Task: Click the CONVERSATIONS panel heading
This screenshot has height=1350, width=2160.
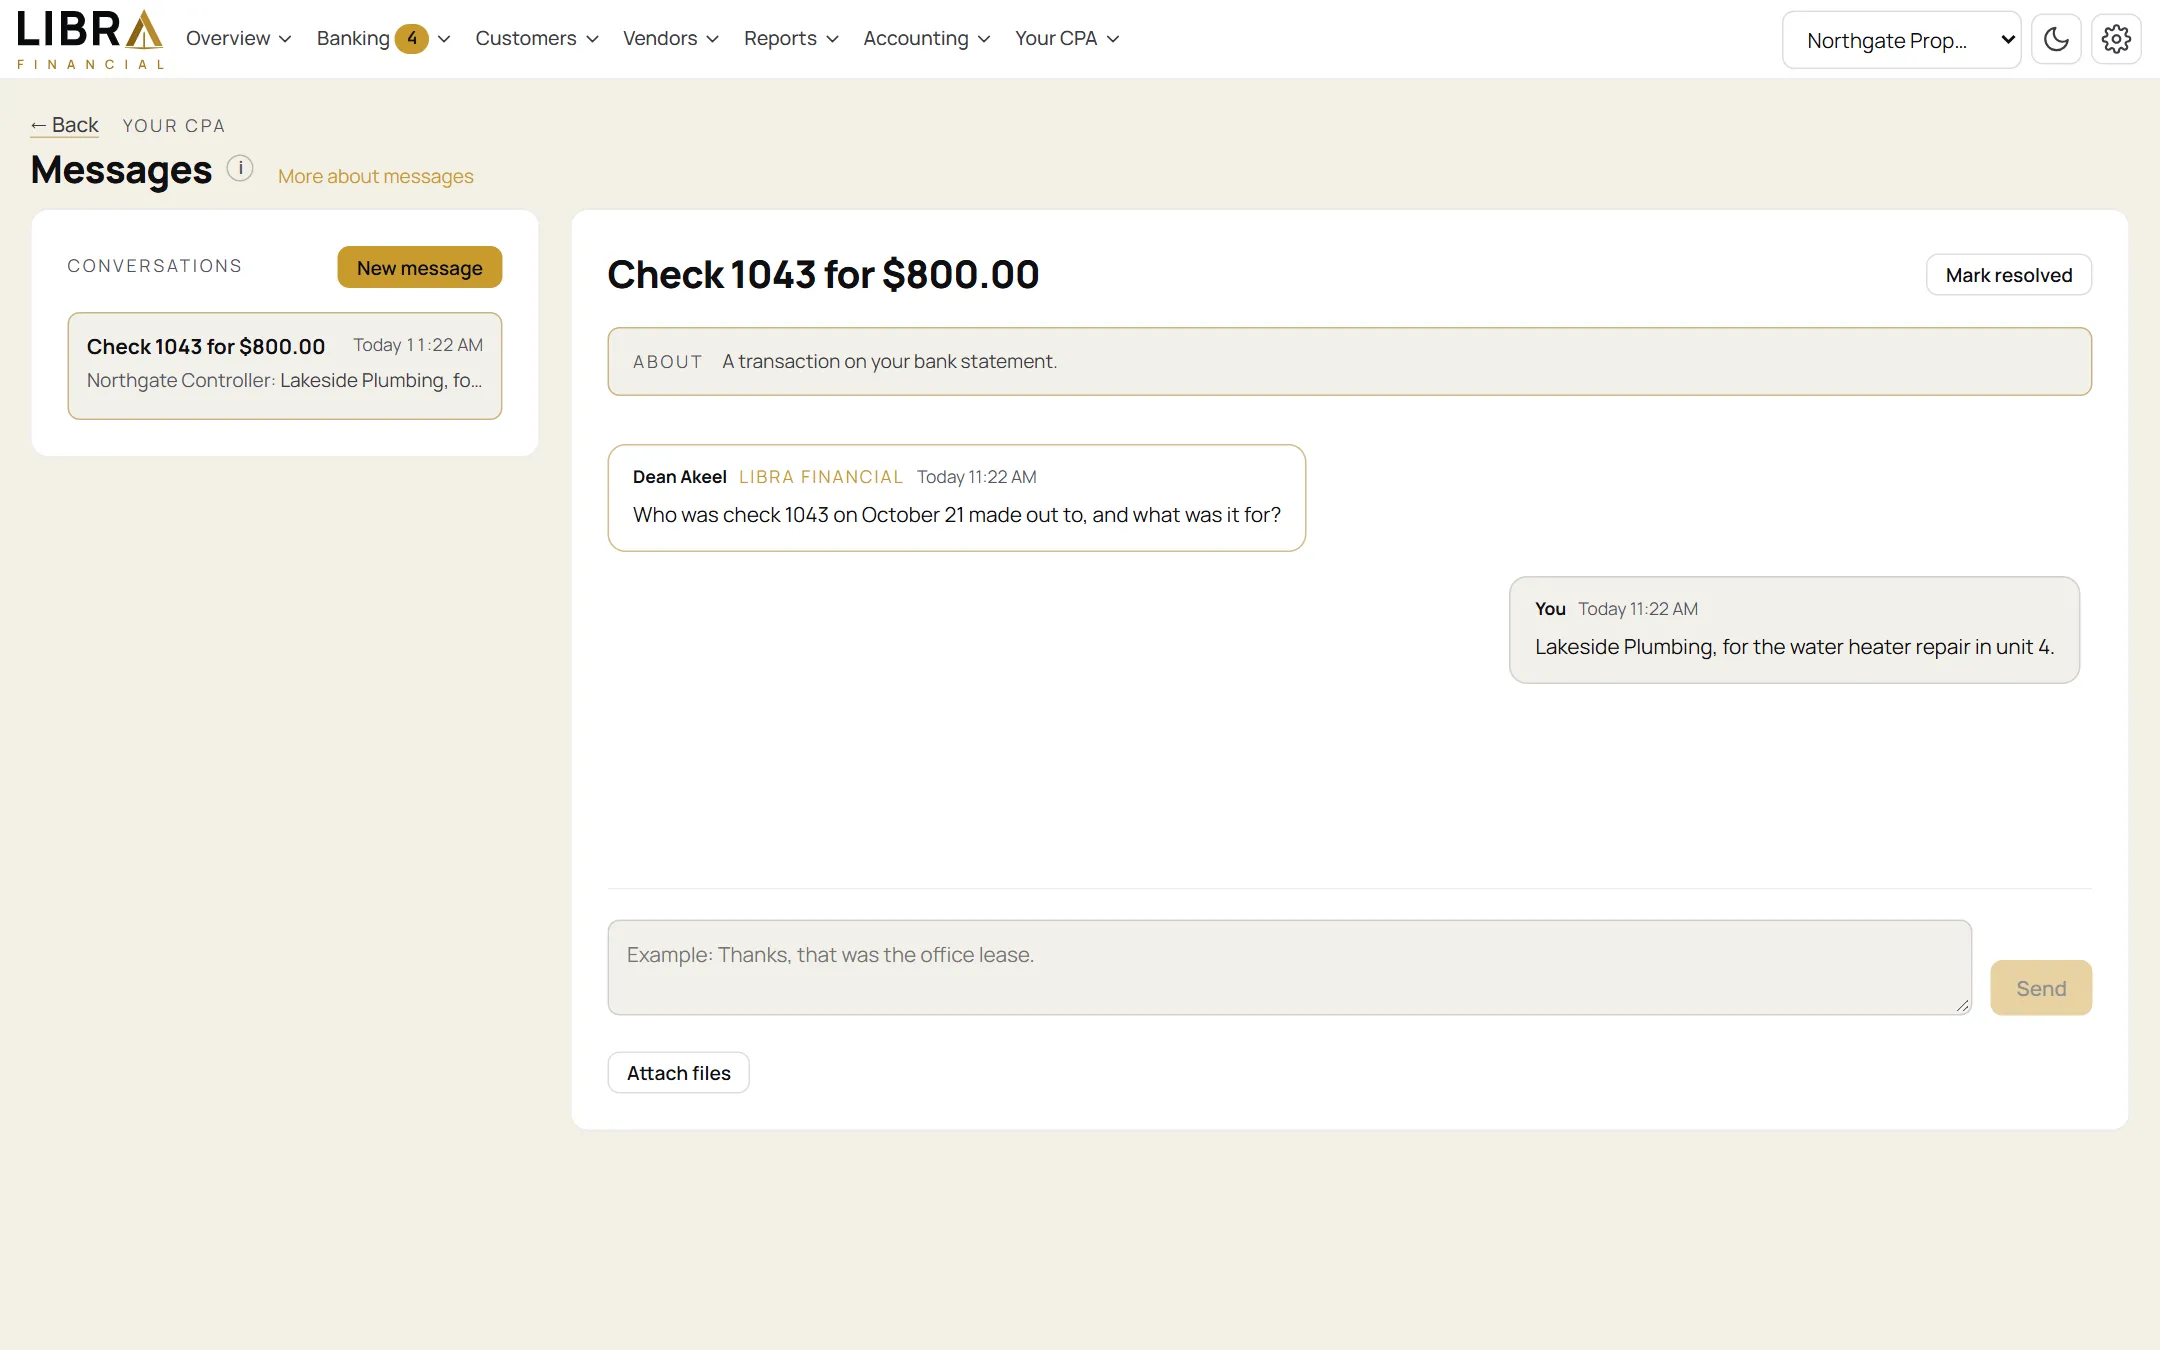Action: (x=155, y=266)
